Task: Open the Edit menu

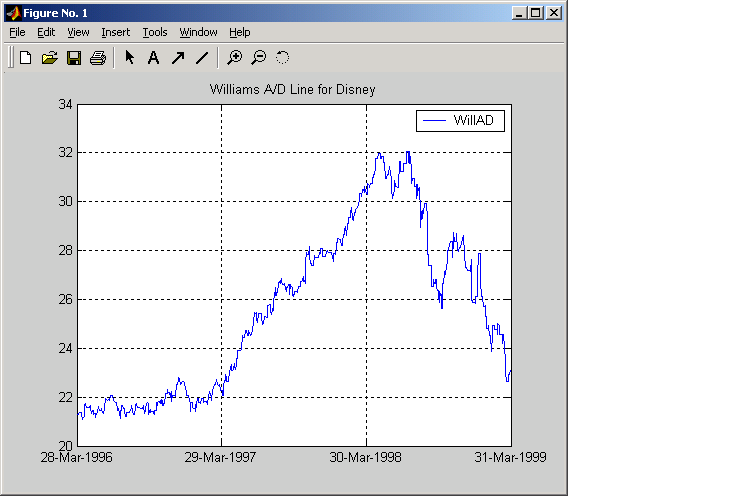Action: pyautogui.click(x=46, y=32)
